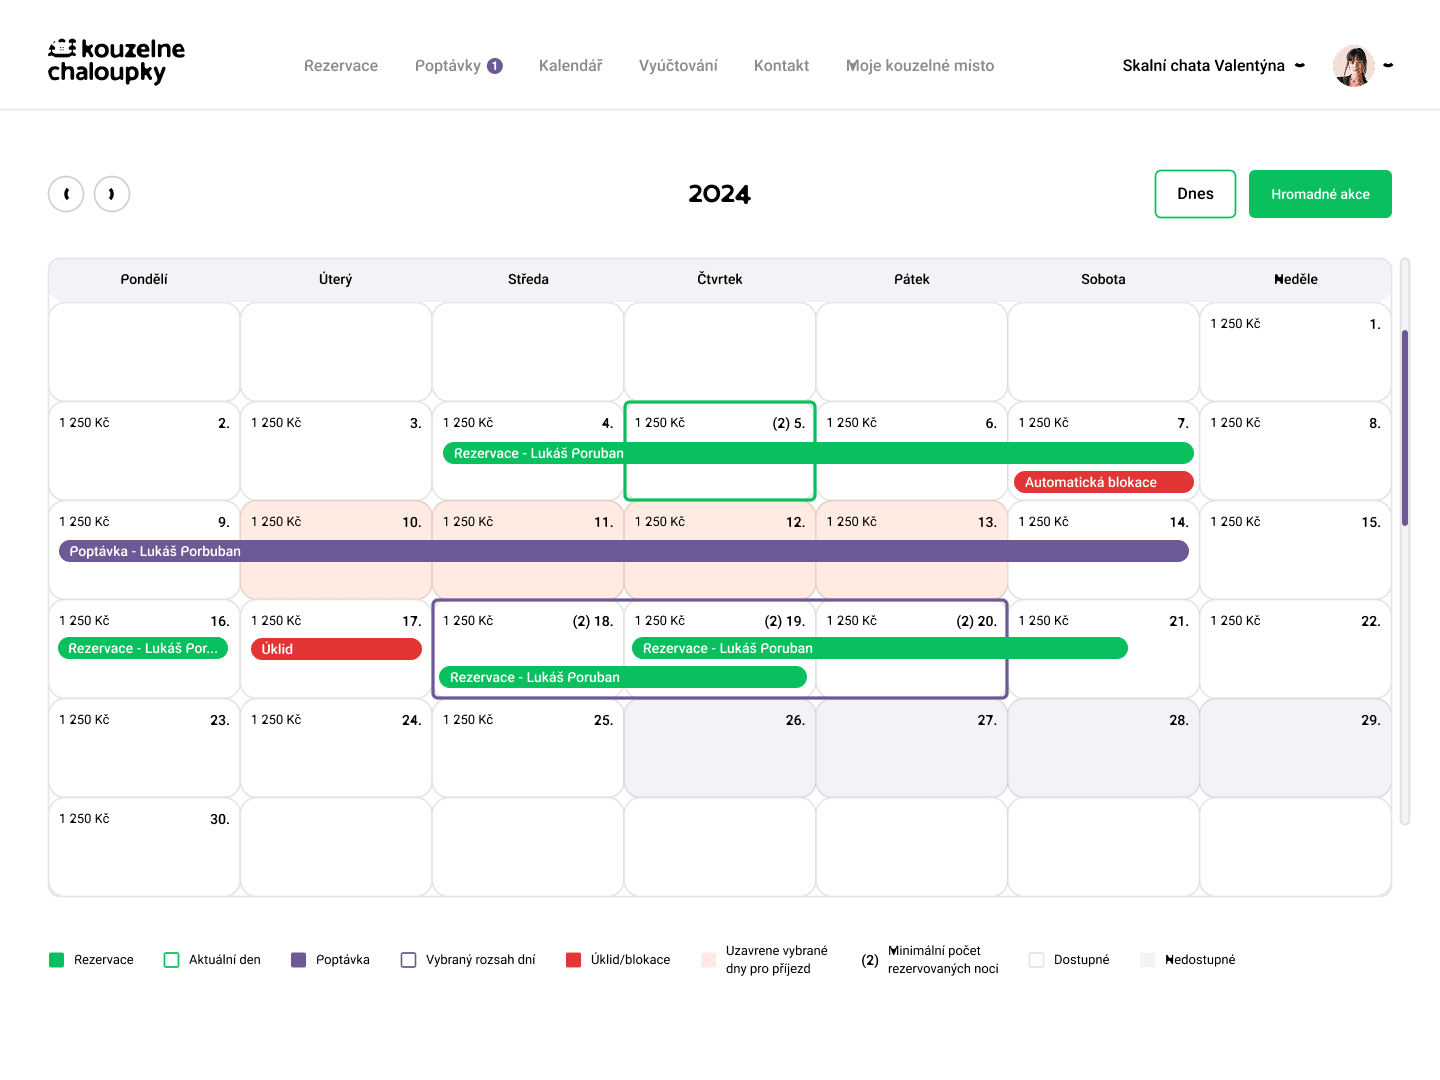1440x1080 pixels.
Task: Click the next period arrow
Action: [112, 194]
